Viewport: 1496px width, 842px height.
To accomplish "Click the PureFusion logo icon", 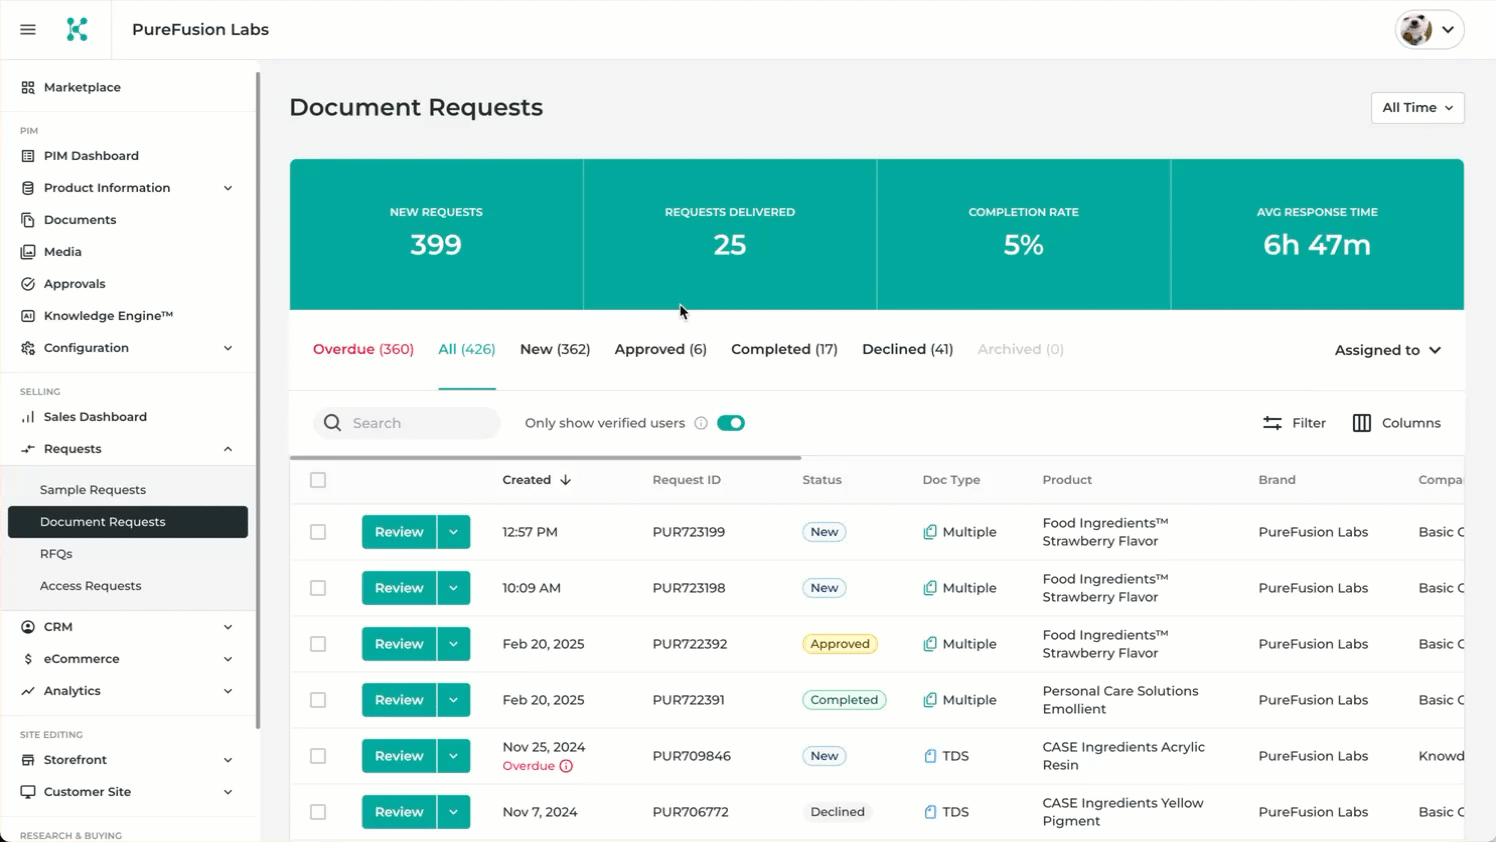I will (x=77, y=30).
